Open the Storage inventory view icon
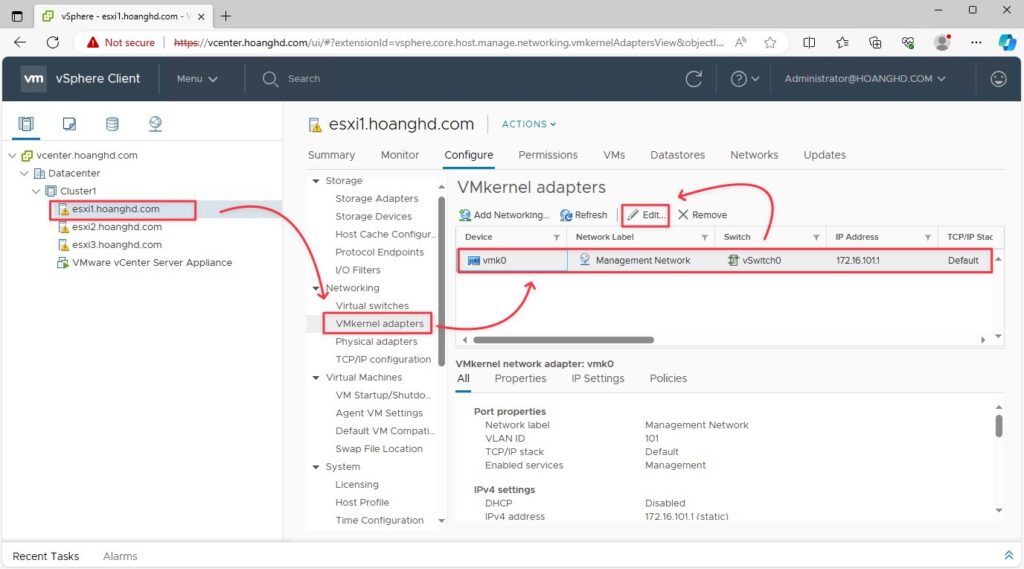The image size is (1024, 569). 112,123
